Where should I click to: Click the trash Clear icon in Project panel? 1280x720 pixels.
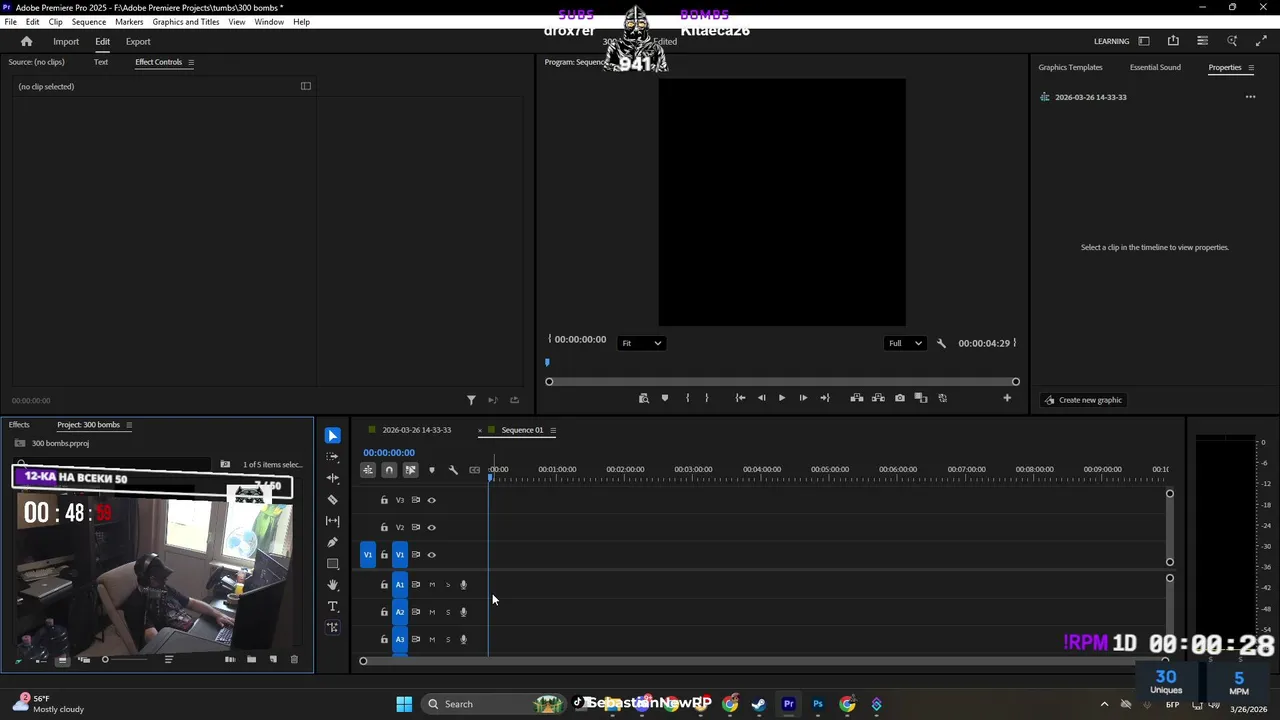[294, 659]
